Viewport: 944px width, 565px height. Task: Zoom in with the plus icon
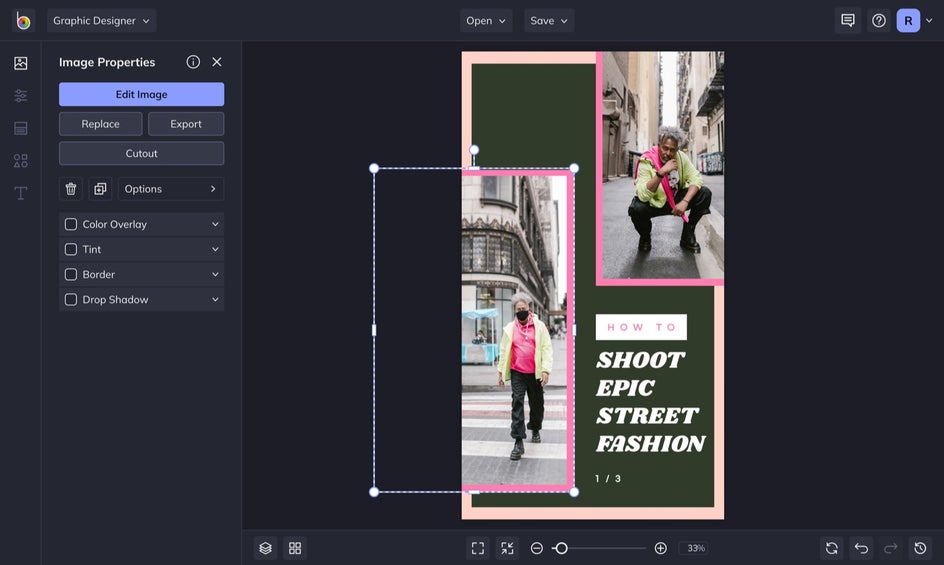point(660,548)
